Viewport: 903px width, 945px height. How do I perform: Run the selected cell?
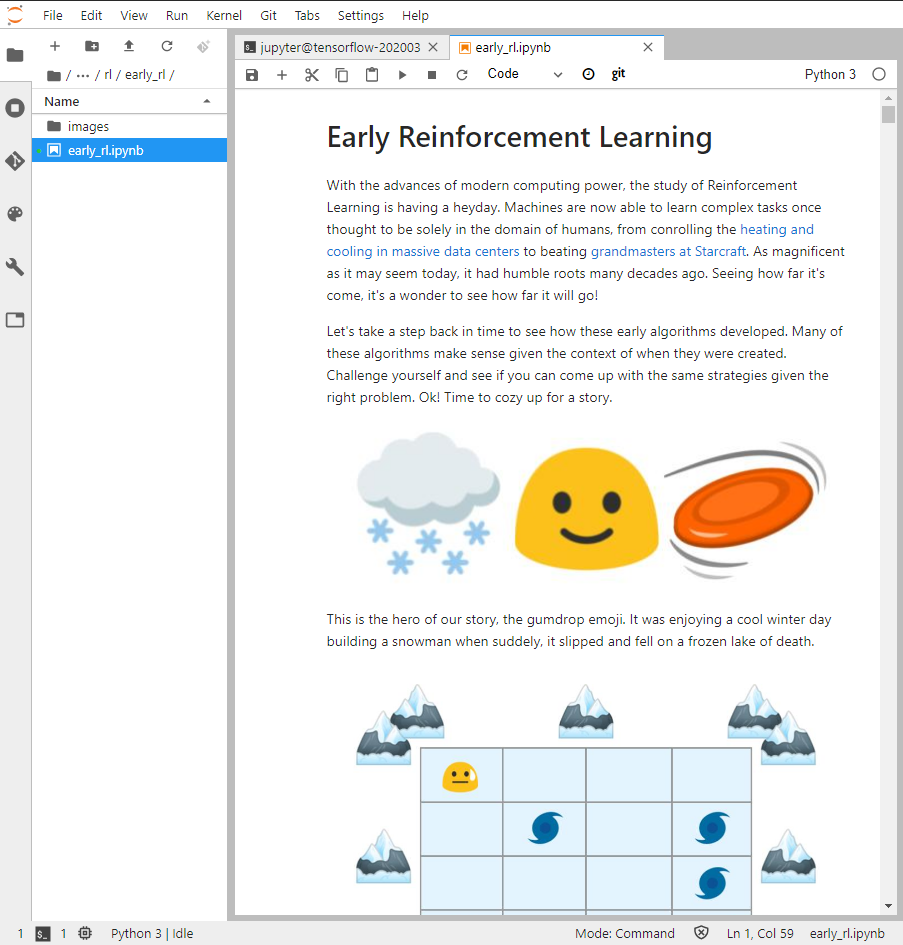point(402,75)
